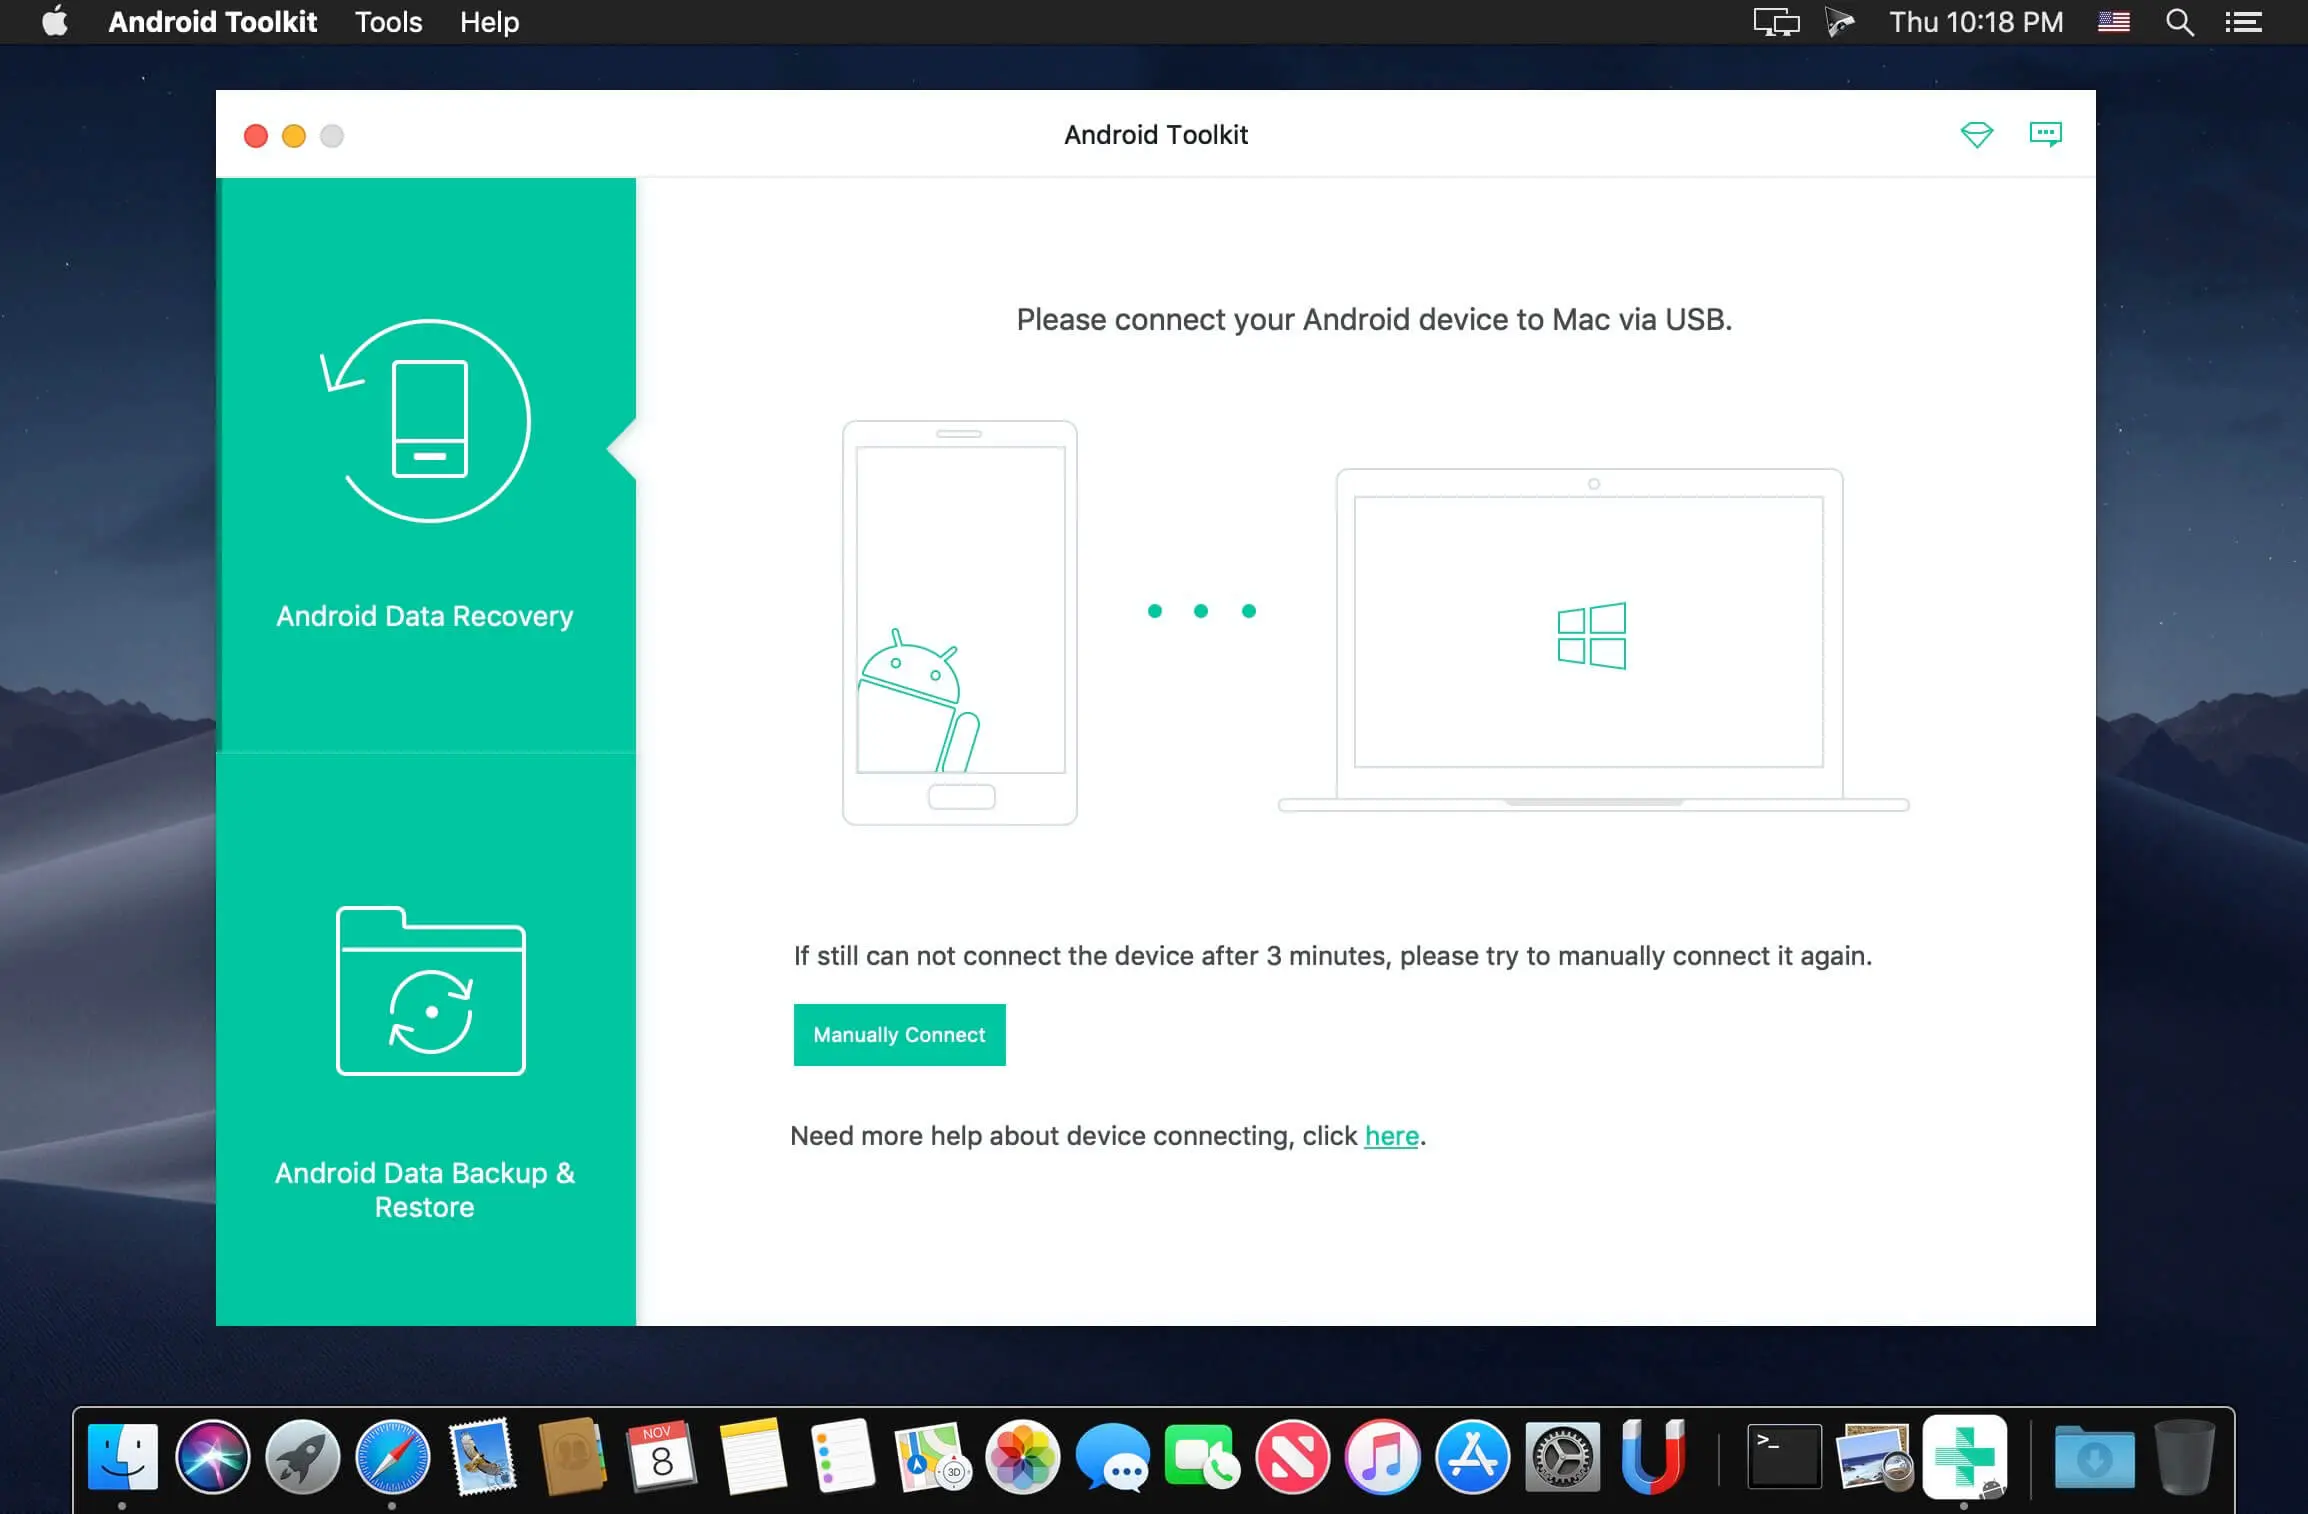2308x1514 pixels.
Task: Click the smartphone illustration graphic
Action: [959, 620]
